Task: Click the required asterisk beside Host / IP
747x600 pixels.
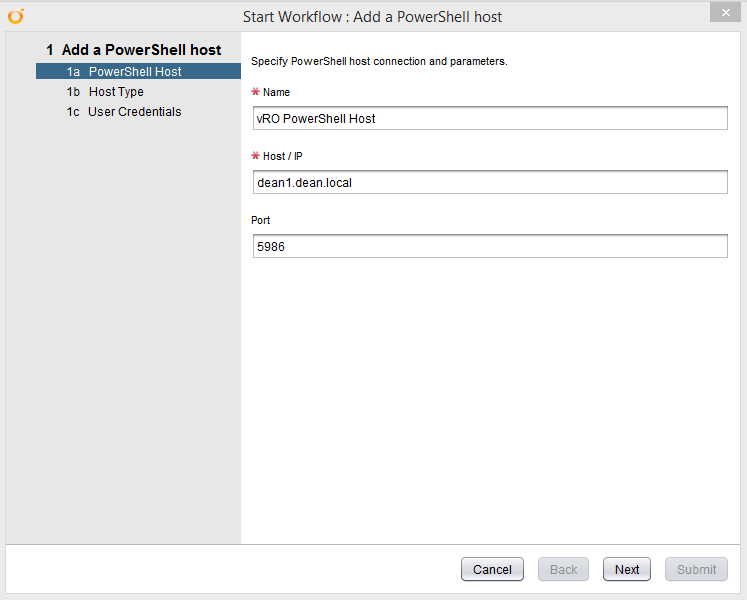Action: tap(255, 156)
